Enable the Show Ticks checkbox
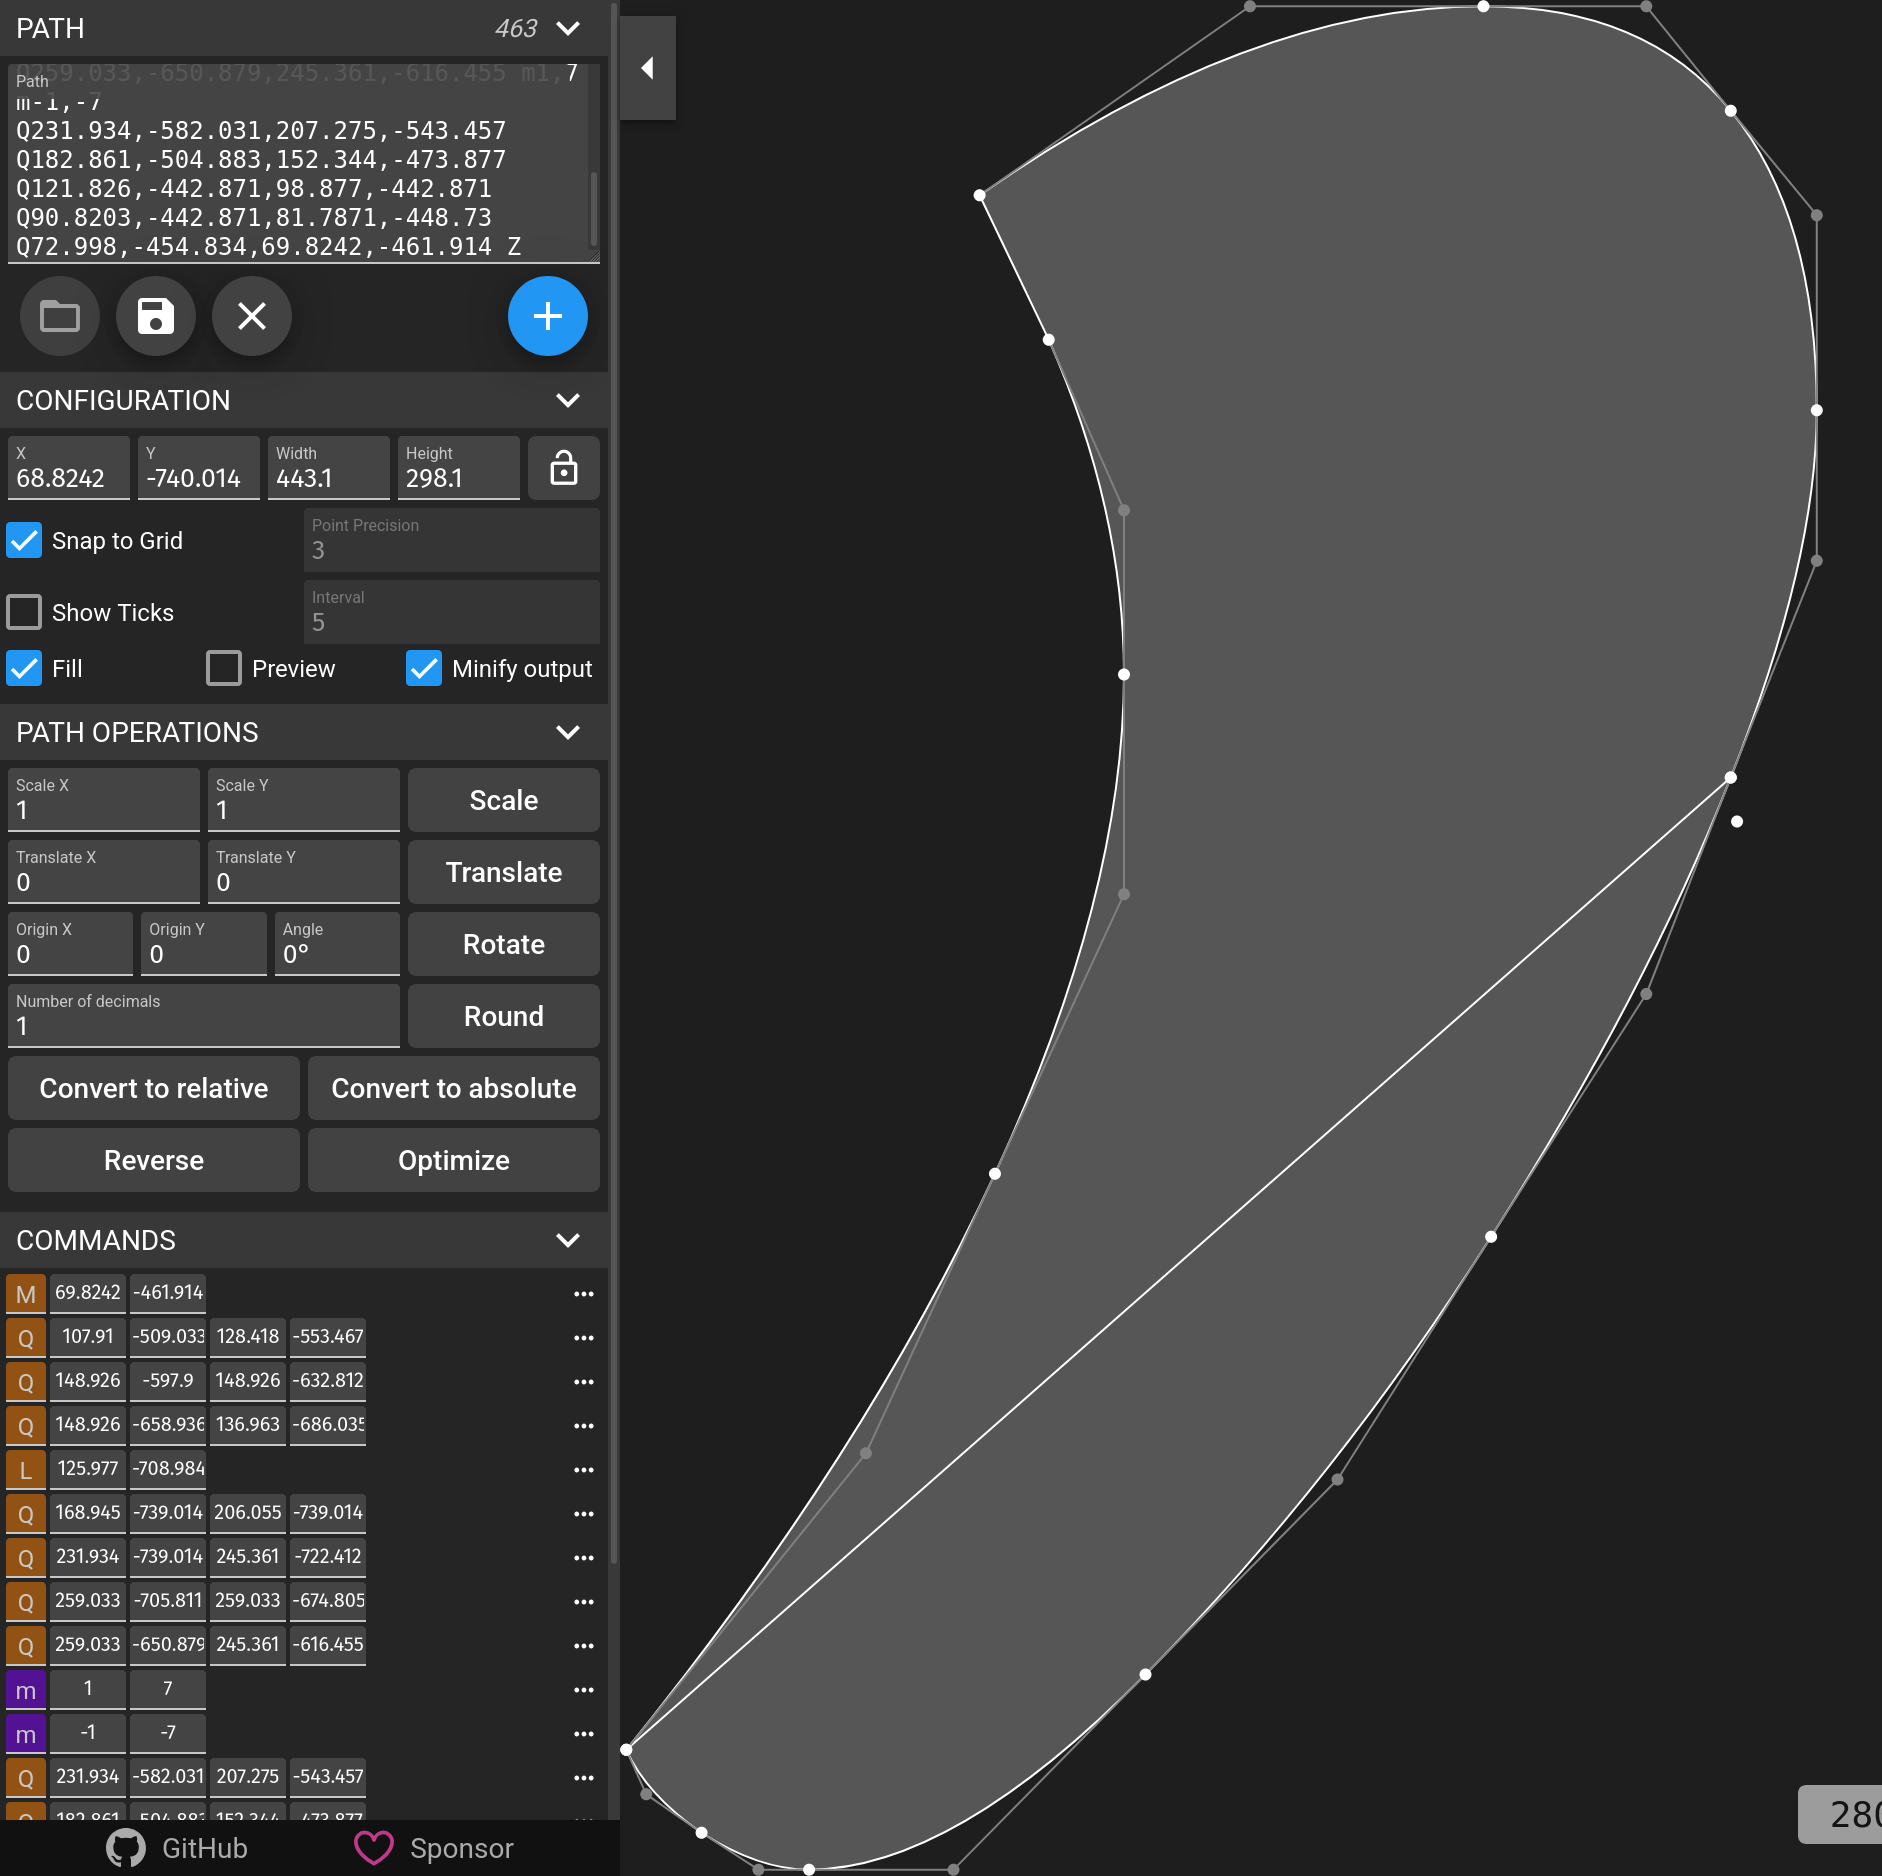The image size is (1882, 1876). 24,612
